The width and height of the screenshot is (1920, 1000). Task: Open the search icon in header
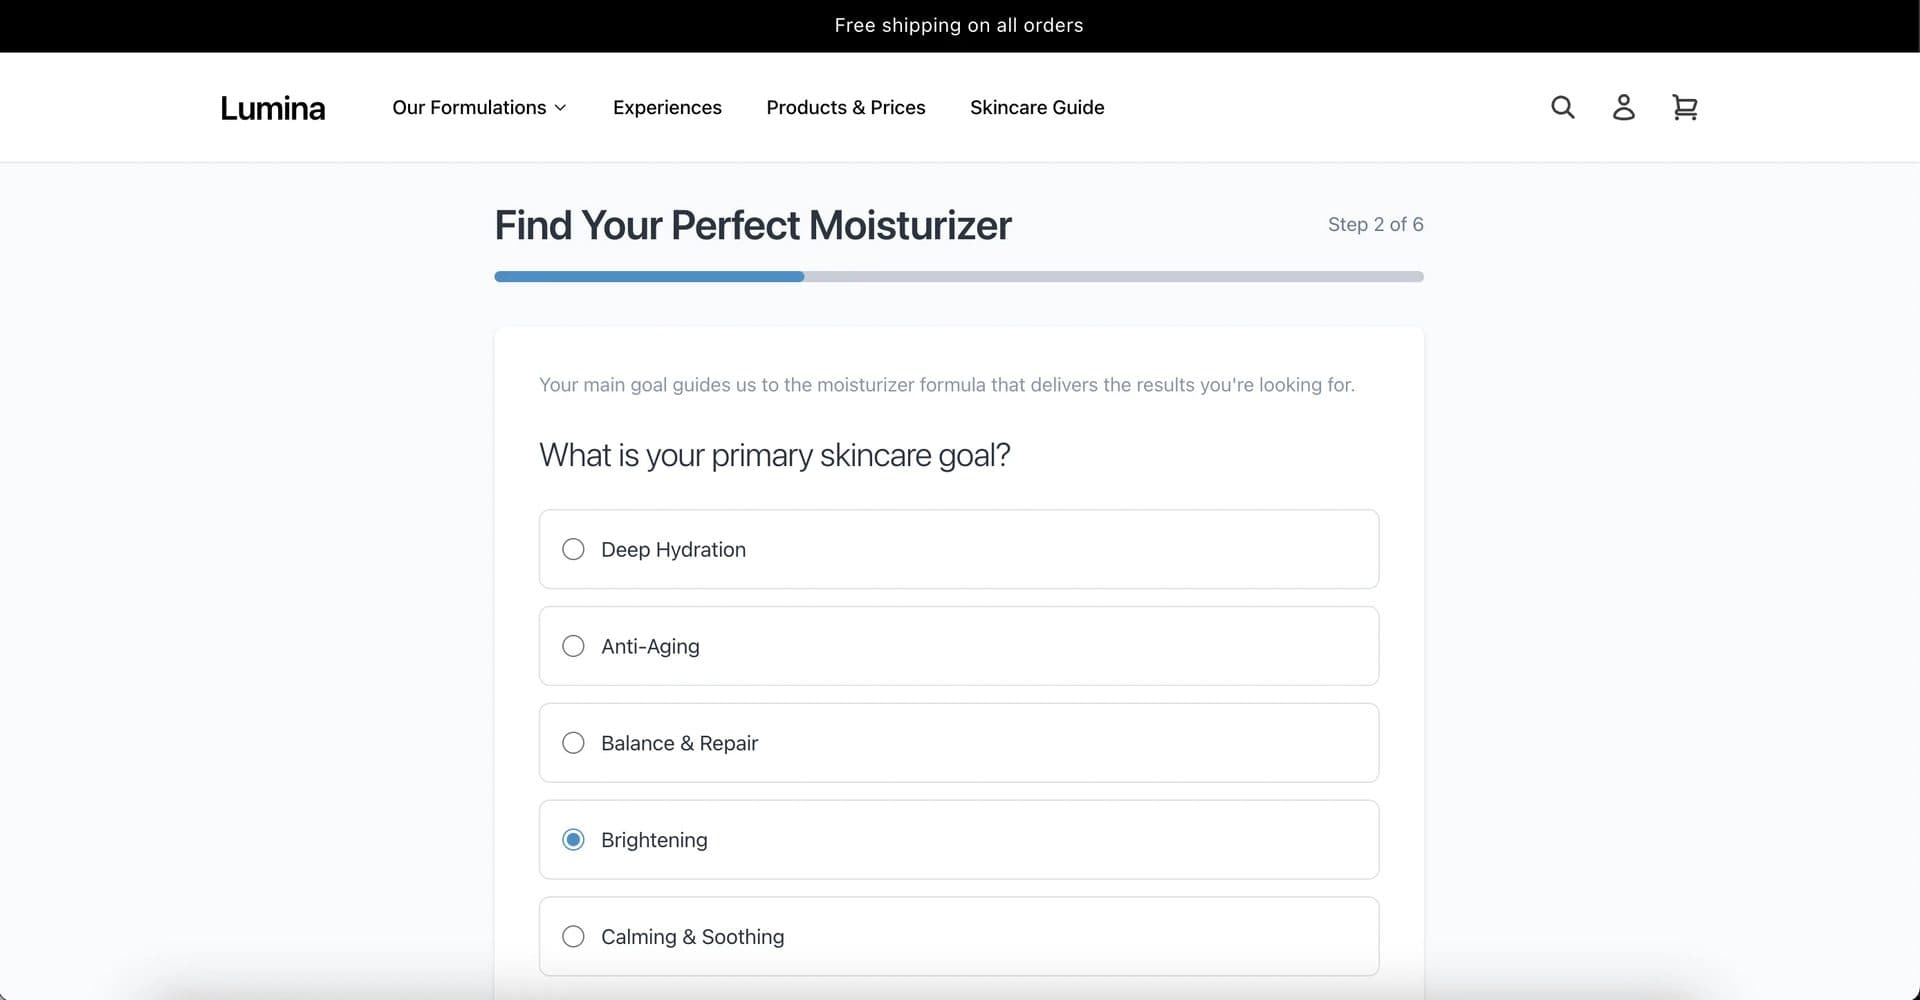pos(1562,107)
